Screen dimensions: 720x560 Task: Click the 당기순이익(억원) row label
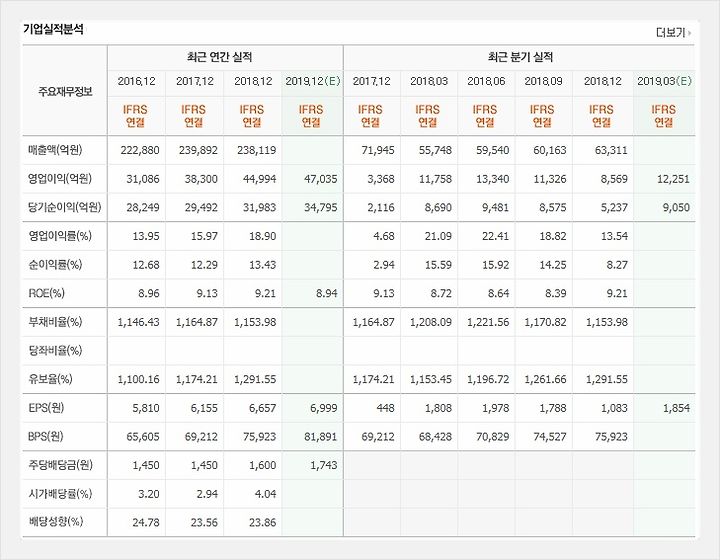pos(64,207)
